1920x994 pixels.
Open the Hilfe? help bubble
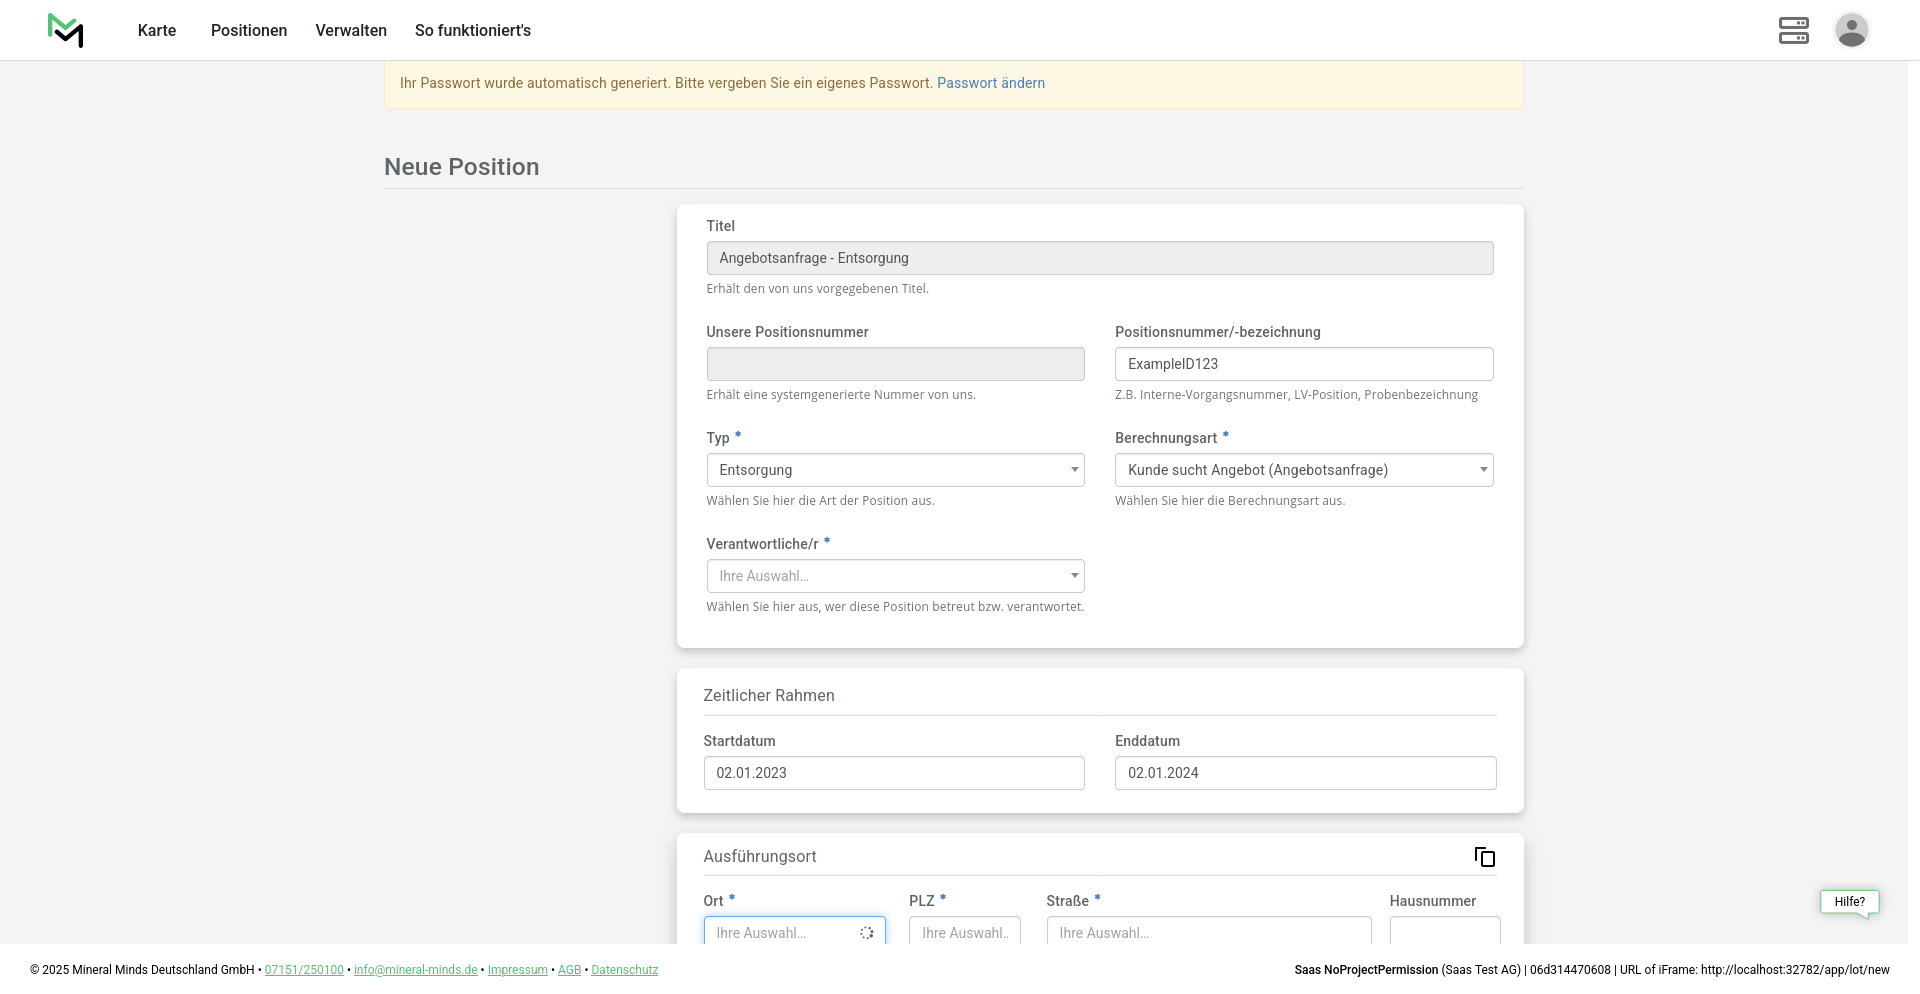click(1849, 902)
